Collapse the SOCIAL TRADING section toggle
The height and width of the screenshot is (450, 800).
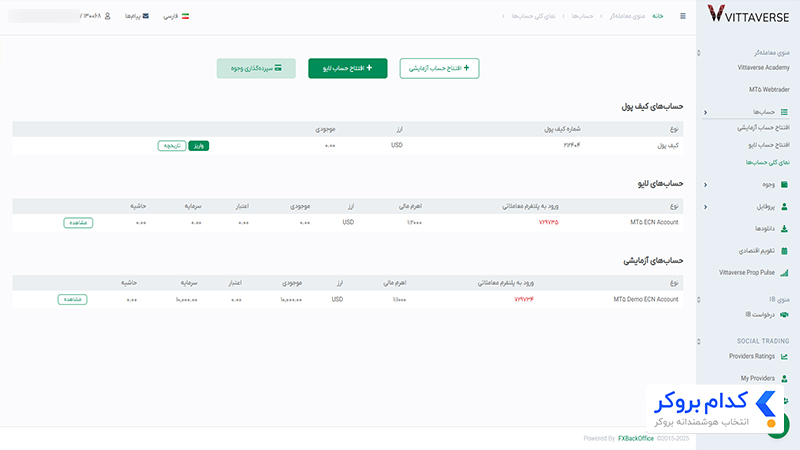pyautogui.click(x=698, y=341)
